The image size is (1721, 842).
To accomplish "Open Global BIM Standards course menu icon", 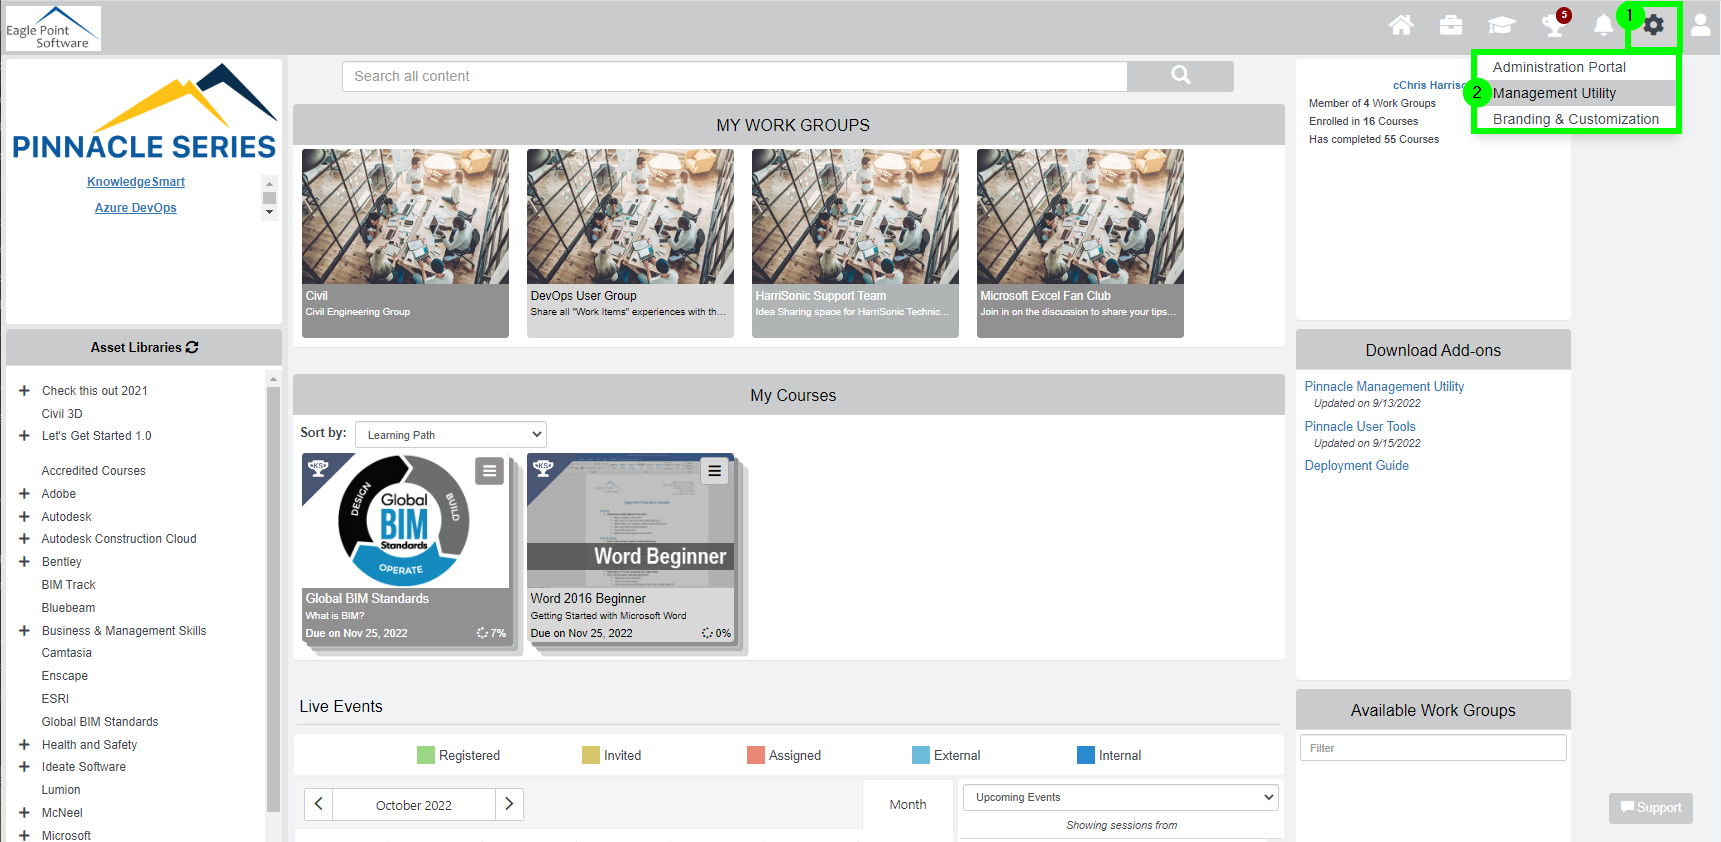I will (x=489, y=471).
